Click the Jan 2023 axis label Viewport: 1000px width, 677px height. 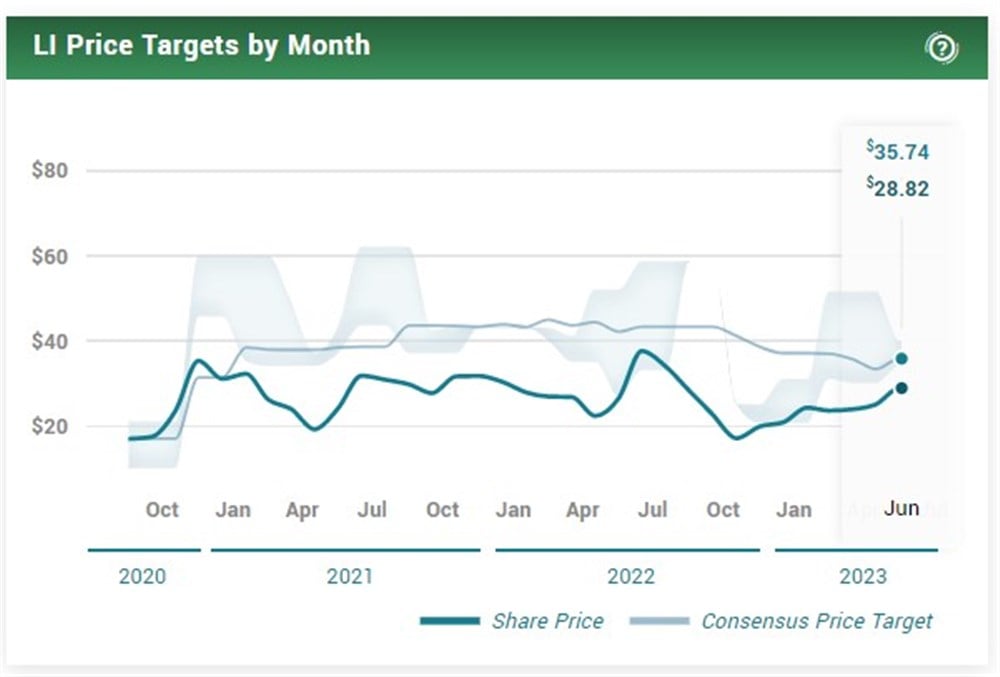point(793,509)
